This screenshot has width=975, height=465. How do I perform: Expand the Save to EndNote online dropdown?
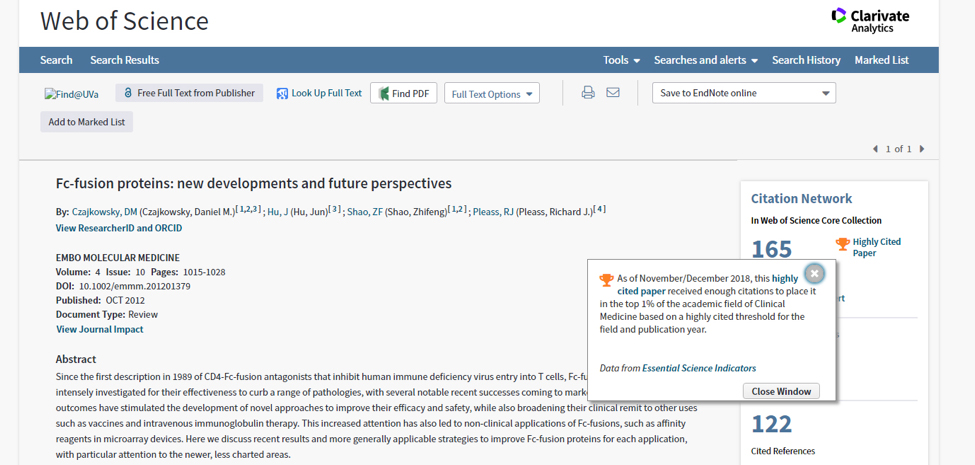tap(744, 93)
